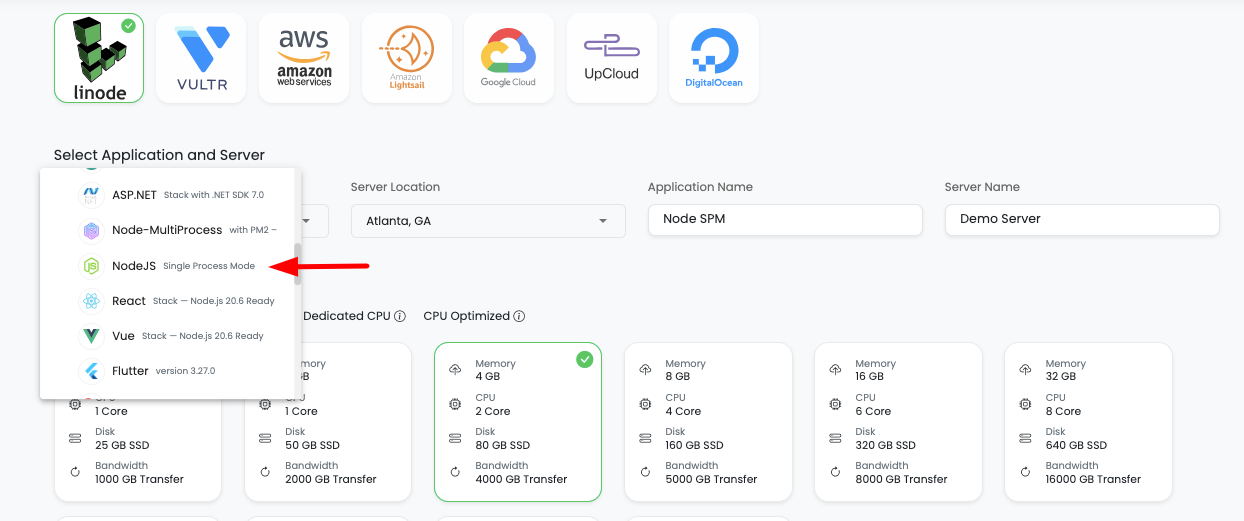Choose Amazon Web Services provider card

click(304, 58)
